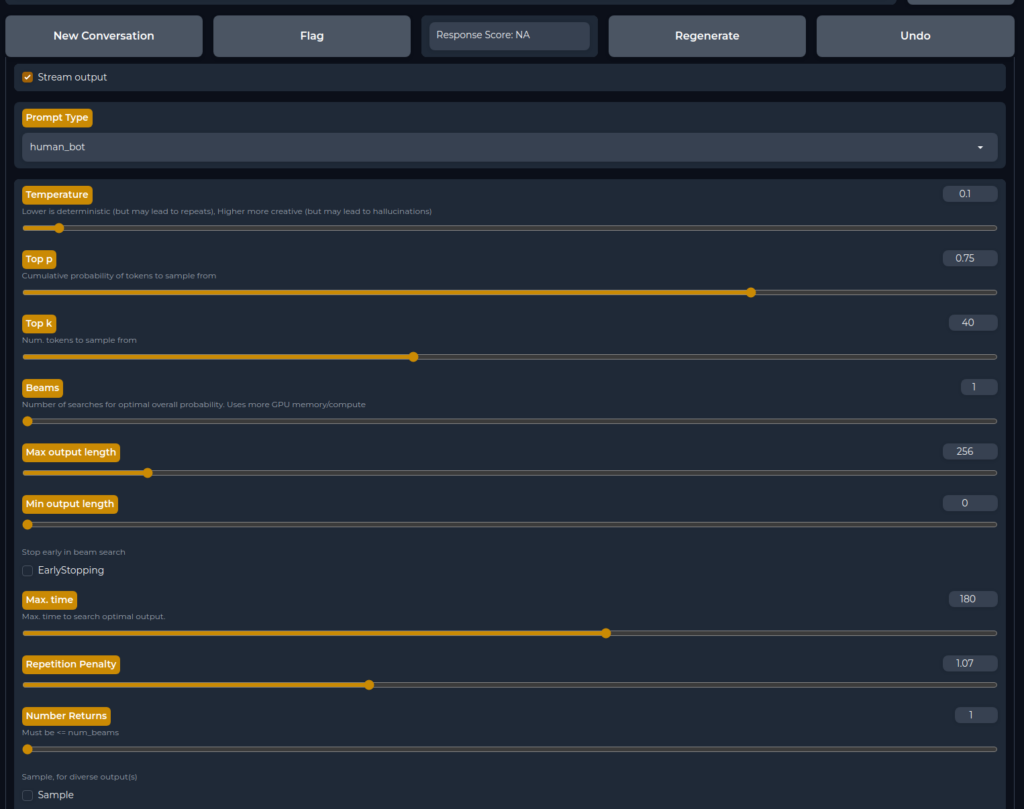The height and width of the screenshot is (809, 1024).
Task: Click the Top p slider handle
Action: click(x=751, y=292)
